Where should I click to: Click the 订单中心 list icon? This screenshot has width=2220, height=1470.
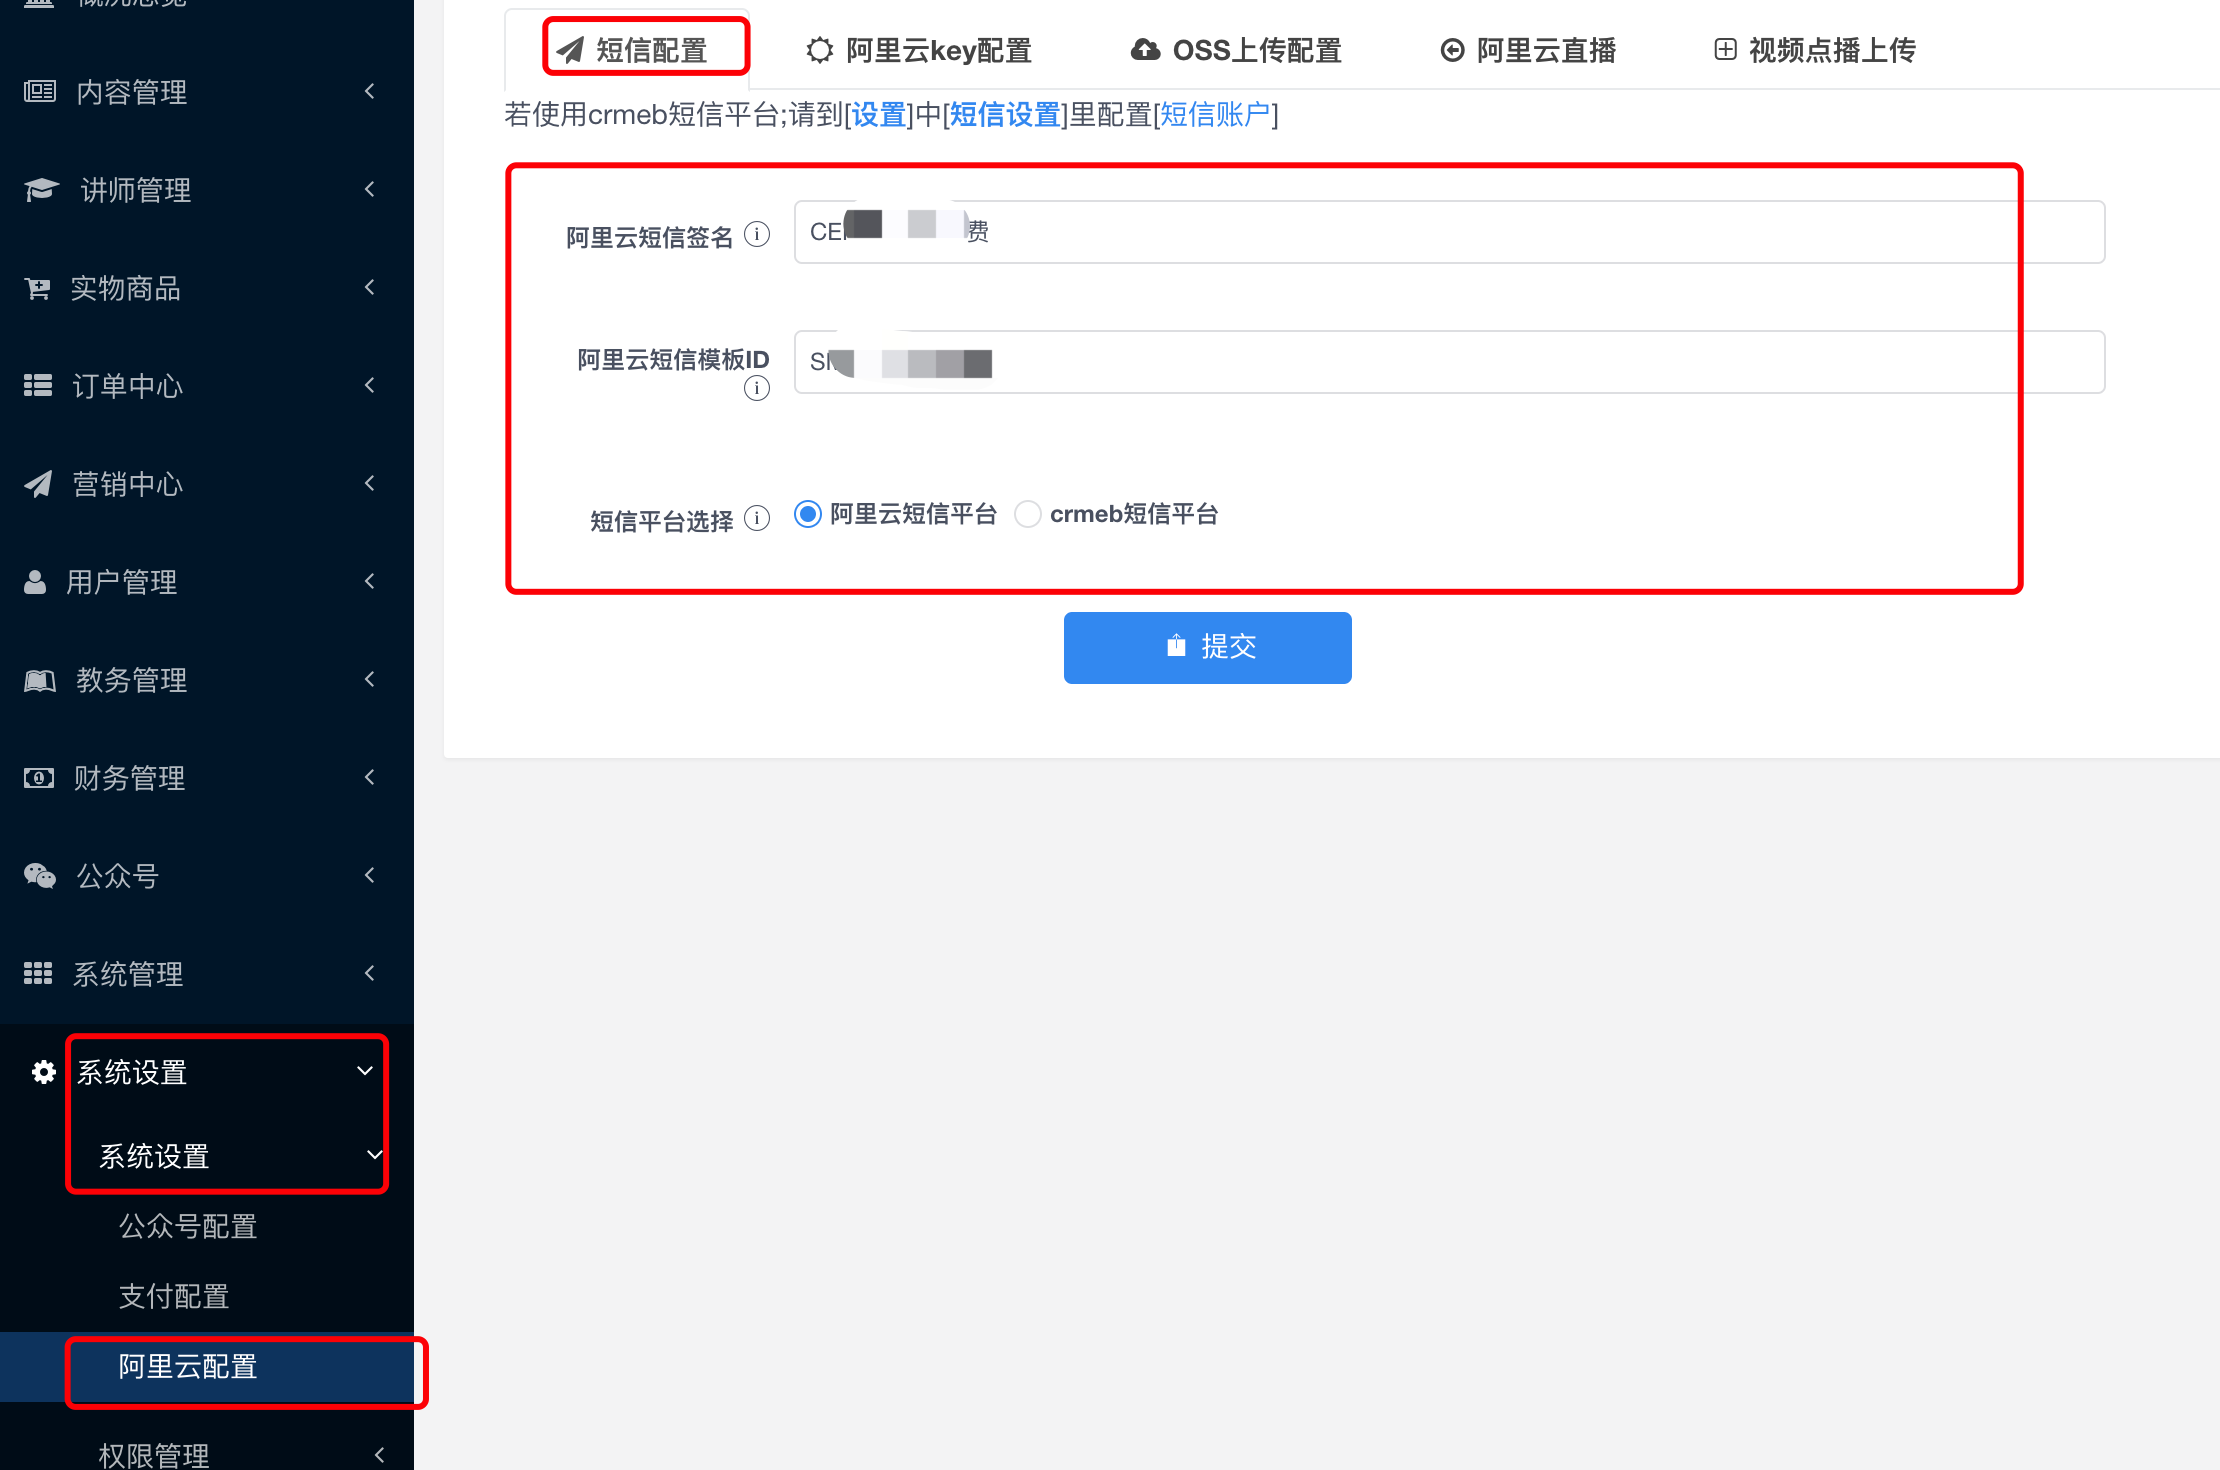(38, 386)
